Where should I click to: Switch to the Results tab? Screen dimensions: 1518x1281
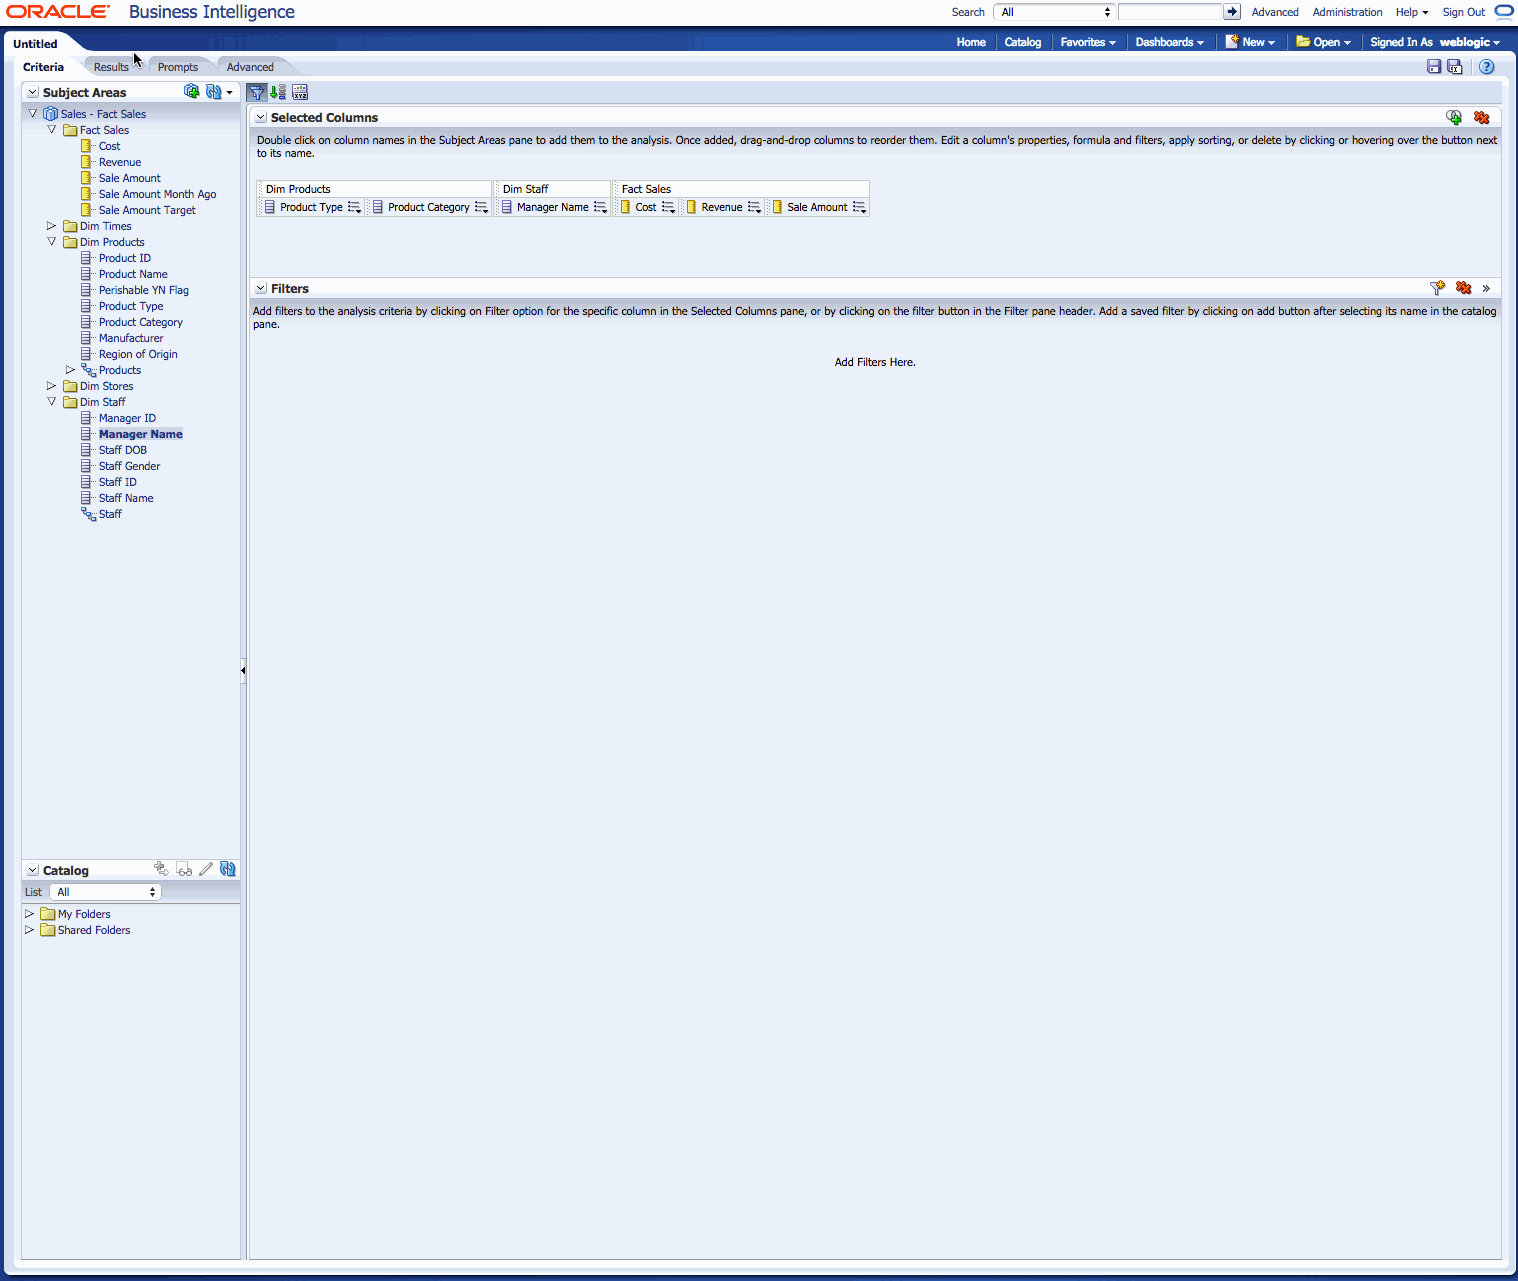[111, 67]
